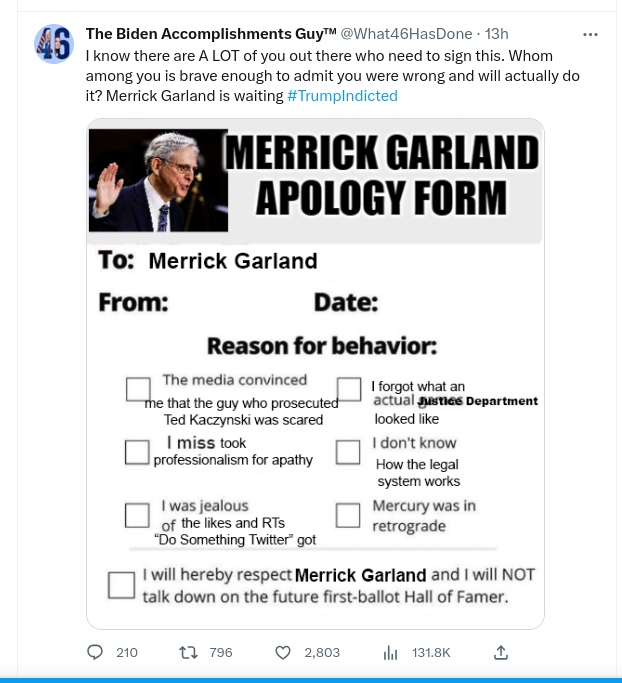Like the tweet with heart icon
622x683 pixels.
pos(283,652)
